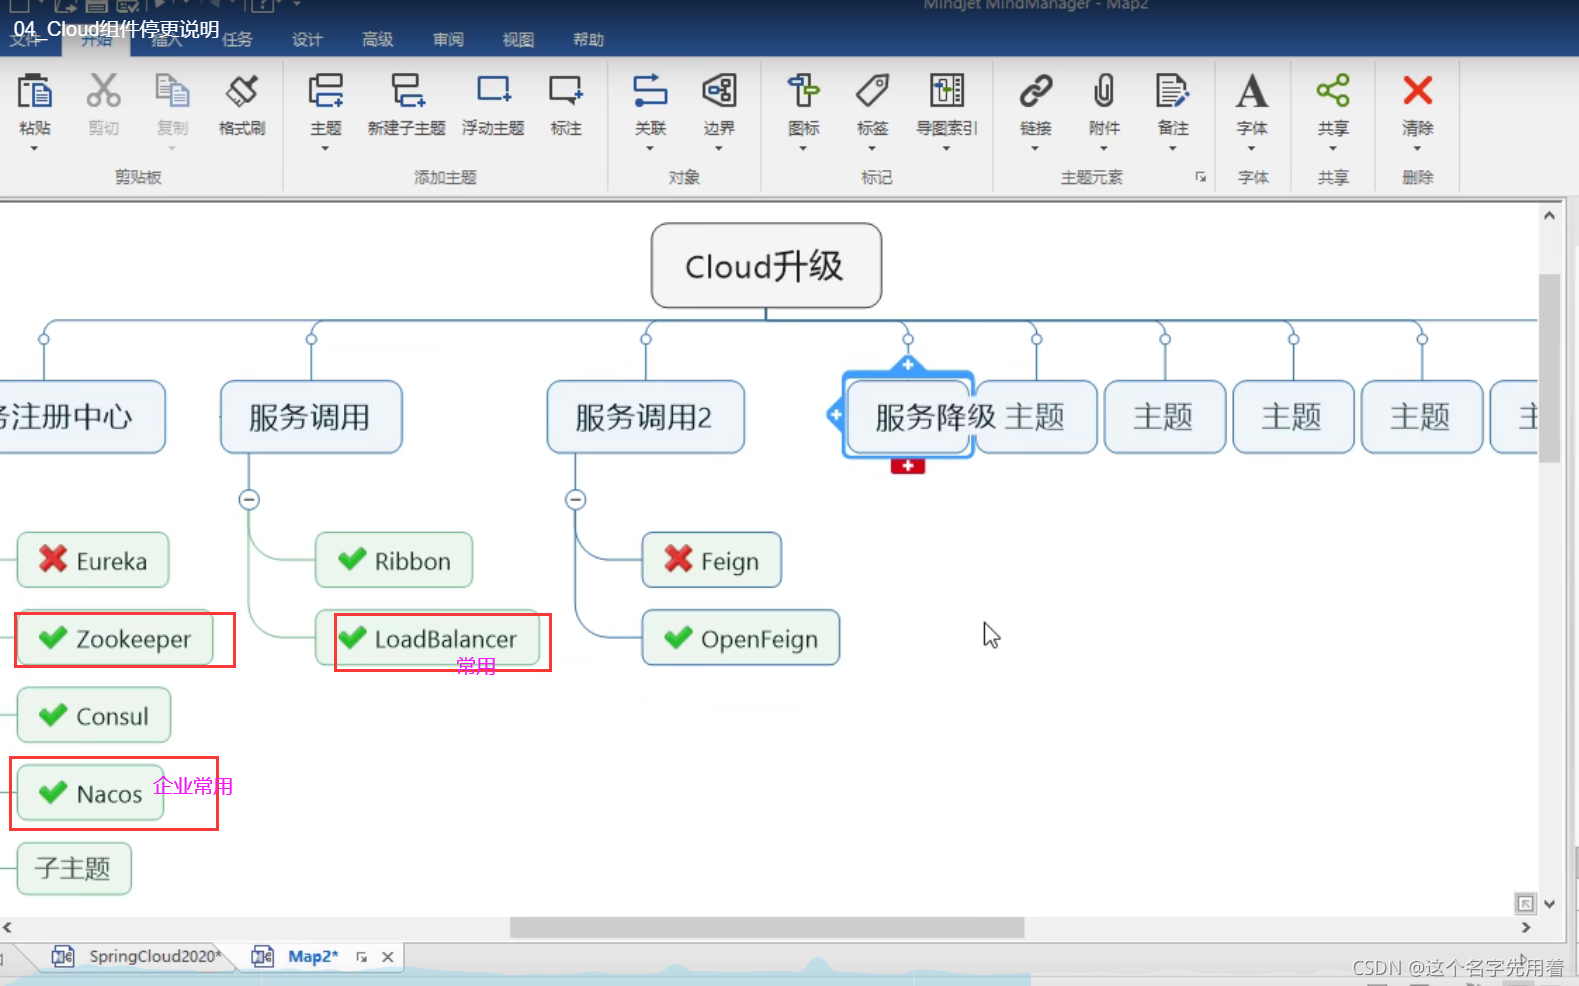Click the blue plus handle left of 服务降级

tap(835, 414)
